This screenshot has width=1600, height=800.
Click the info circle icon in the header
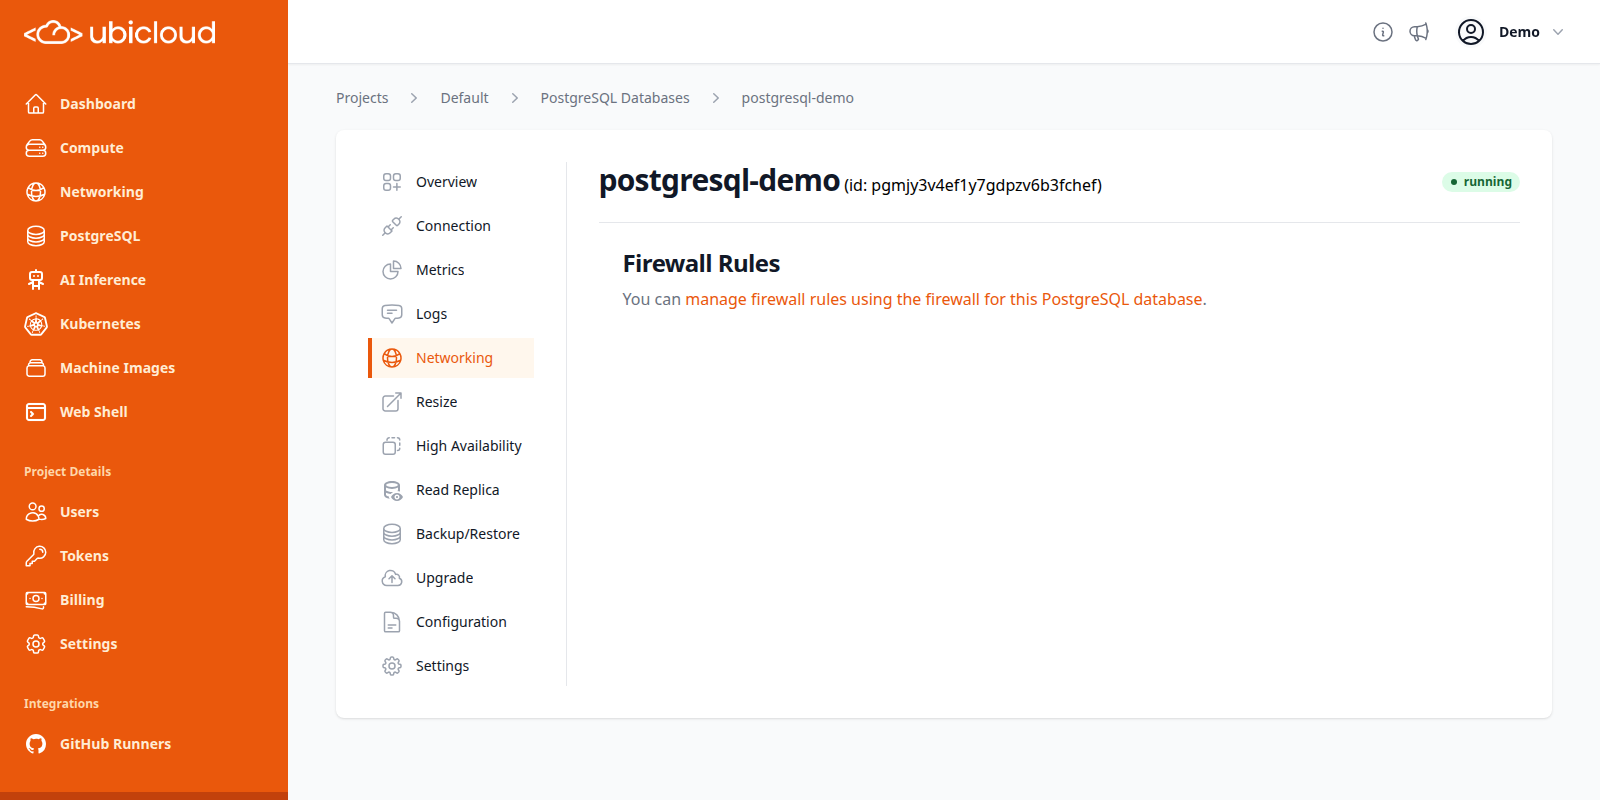1383,32
